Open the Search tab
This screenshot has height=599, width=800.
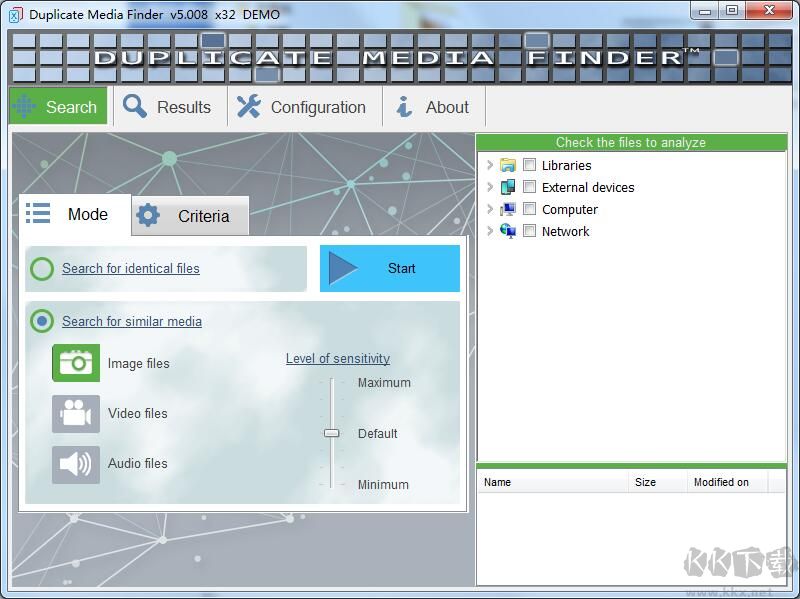[x=58, y=106]
